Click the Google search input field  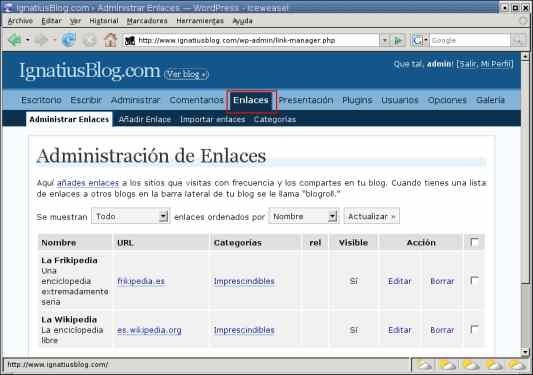[470, 40]
